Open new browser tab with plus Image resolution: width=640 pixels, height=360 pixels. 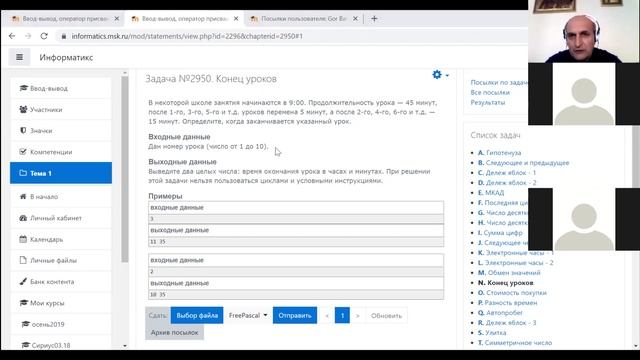tap(374, 18)
